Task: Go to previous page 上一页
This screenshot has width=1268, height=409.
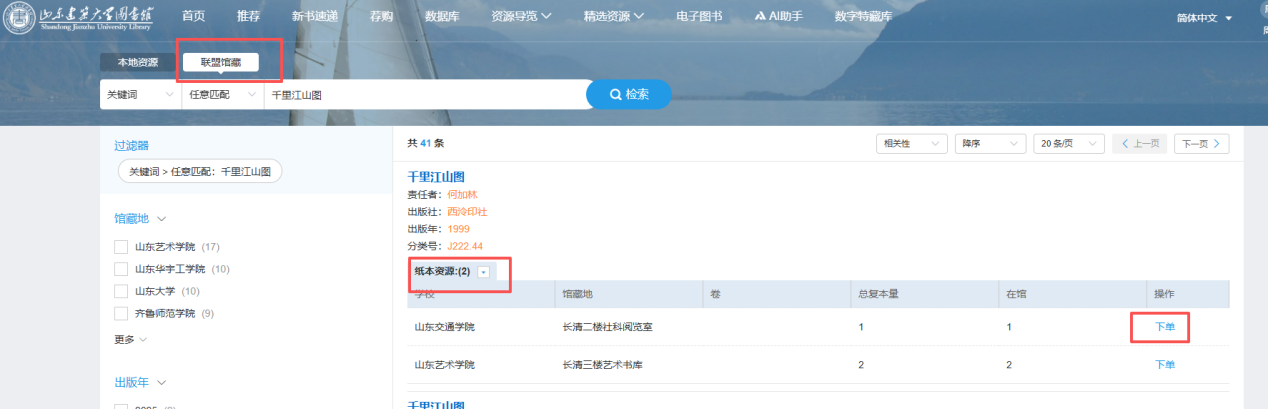Action: [x=1139, y=144]
